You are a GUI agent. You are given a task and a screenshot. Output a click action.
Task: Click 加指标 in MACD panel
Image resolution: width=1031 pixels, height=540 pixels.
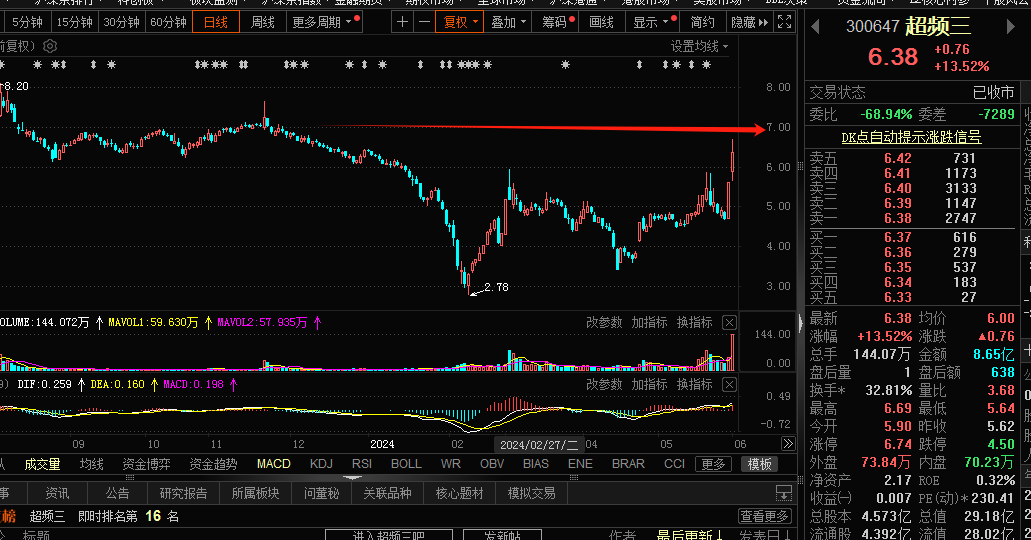650,384
